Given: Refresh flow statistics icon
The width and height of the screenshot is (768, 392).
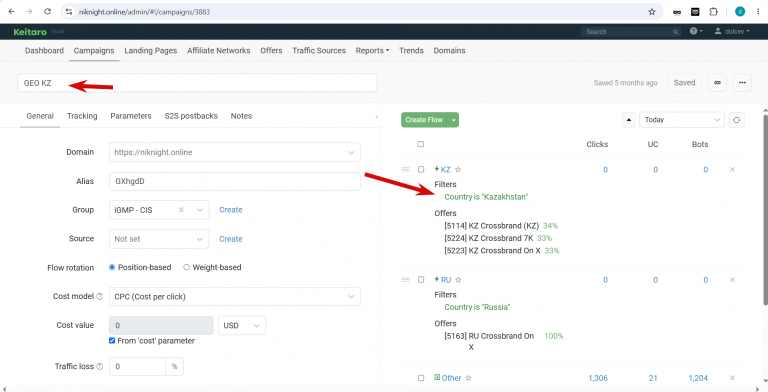Looking at the screenshot, I should (736, 120).
